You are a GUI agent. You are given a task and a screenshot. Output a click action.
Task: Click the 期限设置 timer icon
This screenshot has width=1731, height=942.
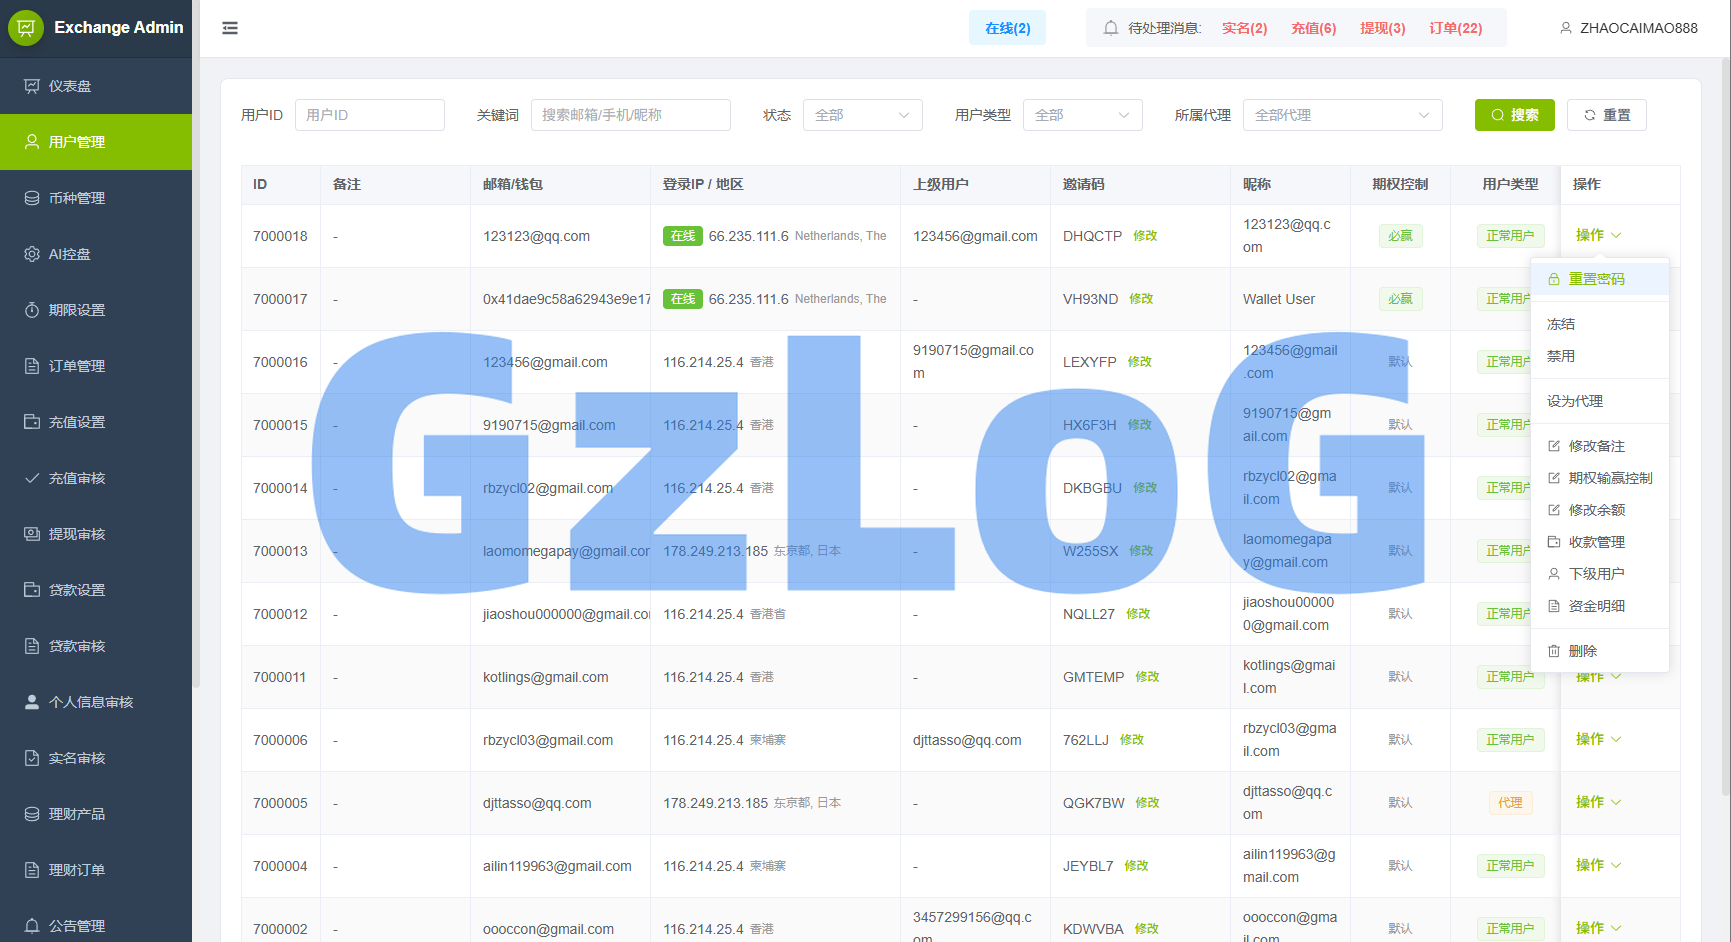point(32,310)
